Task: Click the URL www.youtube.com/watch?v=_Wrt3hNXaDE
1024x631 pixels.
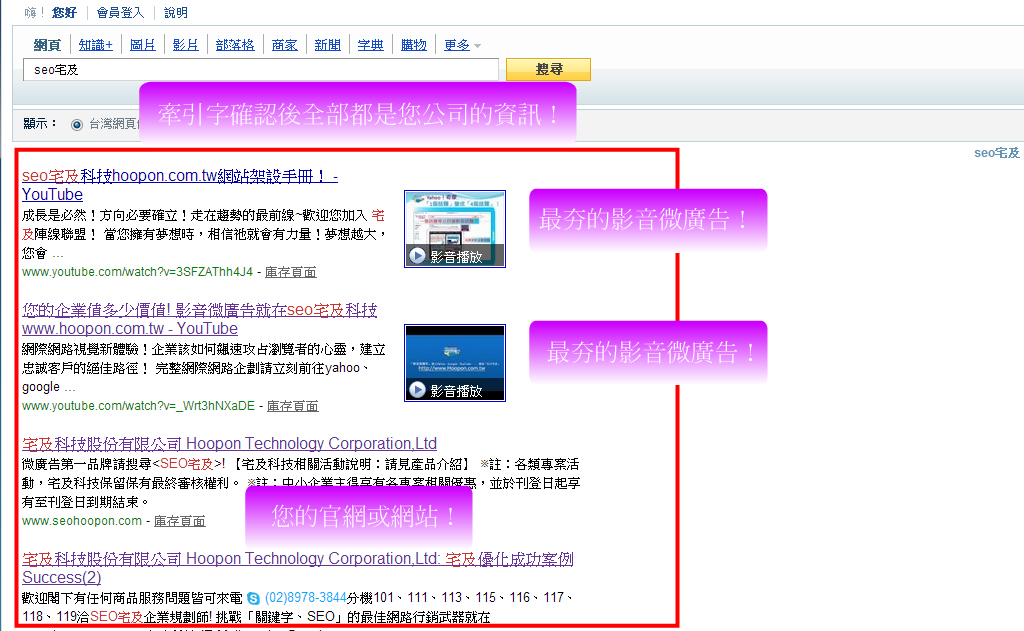Action: point(138,406)
